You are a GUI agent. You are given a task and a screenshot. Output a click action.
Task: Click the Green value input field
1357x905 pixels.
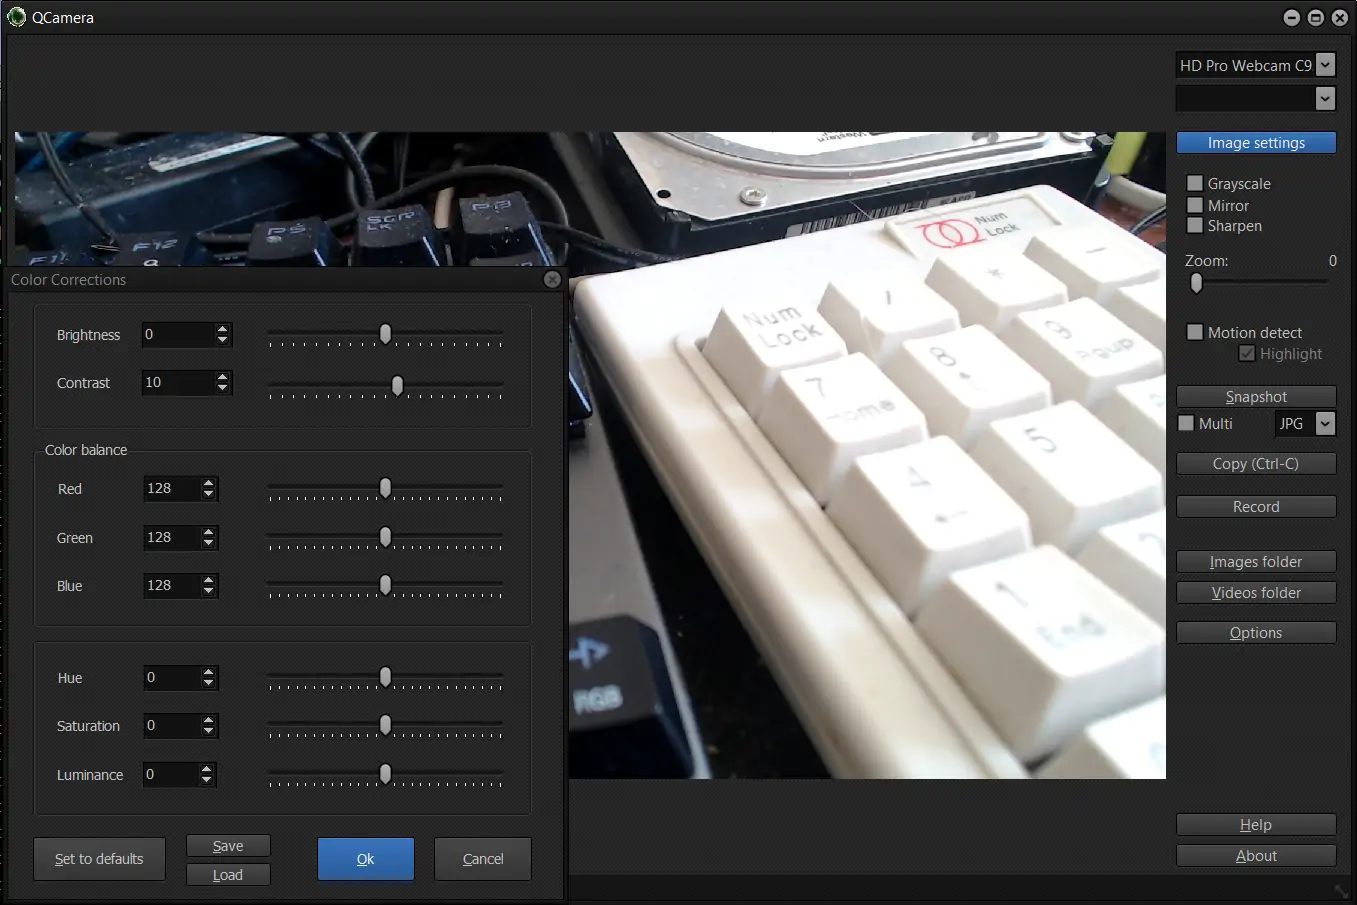[171, 537]
